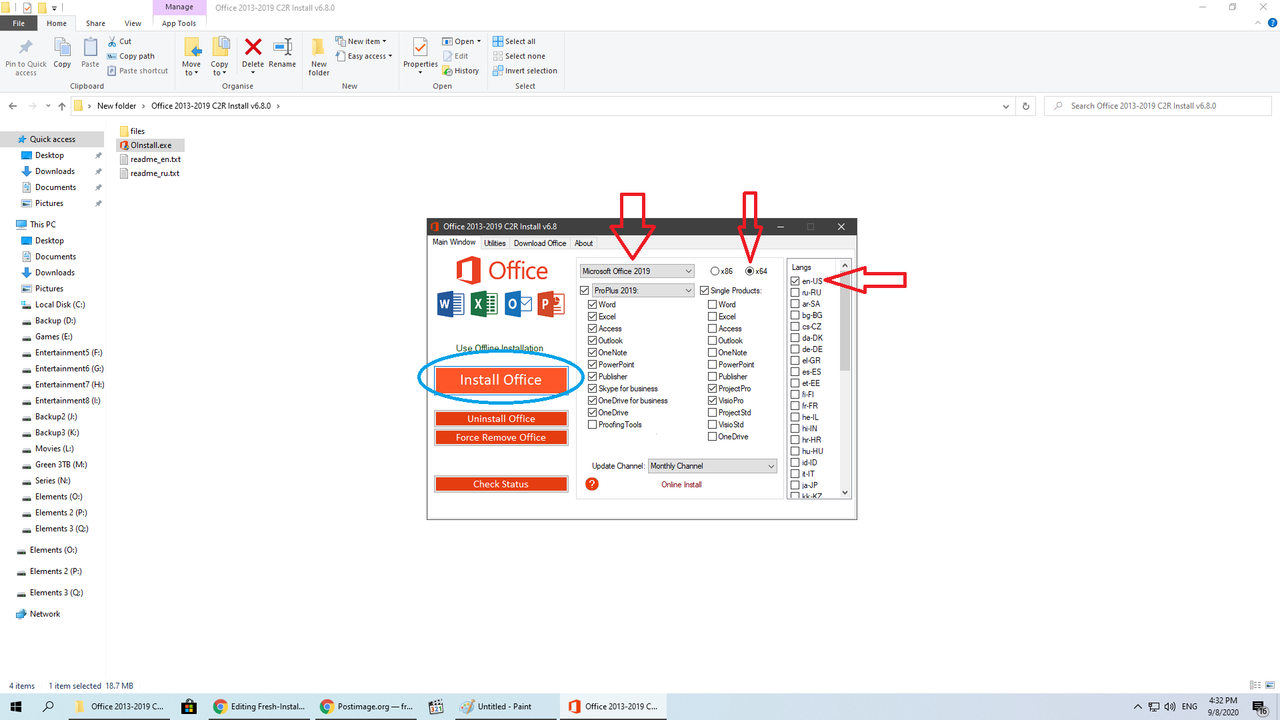Click the Online Install label

[x=681, y=484]
